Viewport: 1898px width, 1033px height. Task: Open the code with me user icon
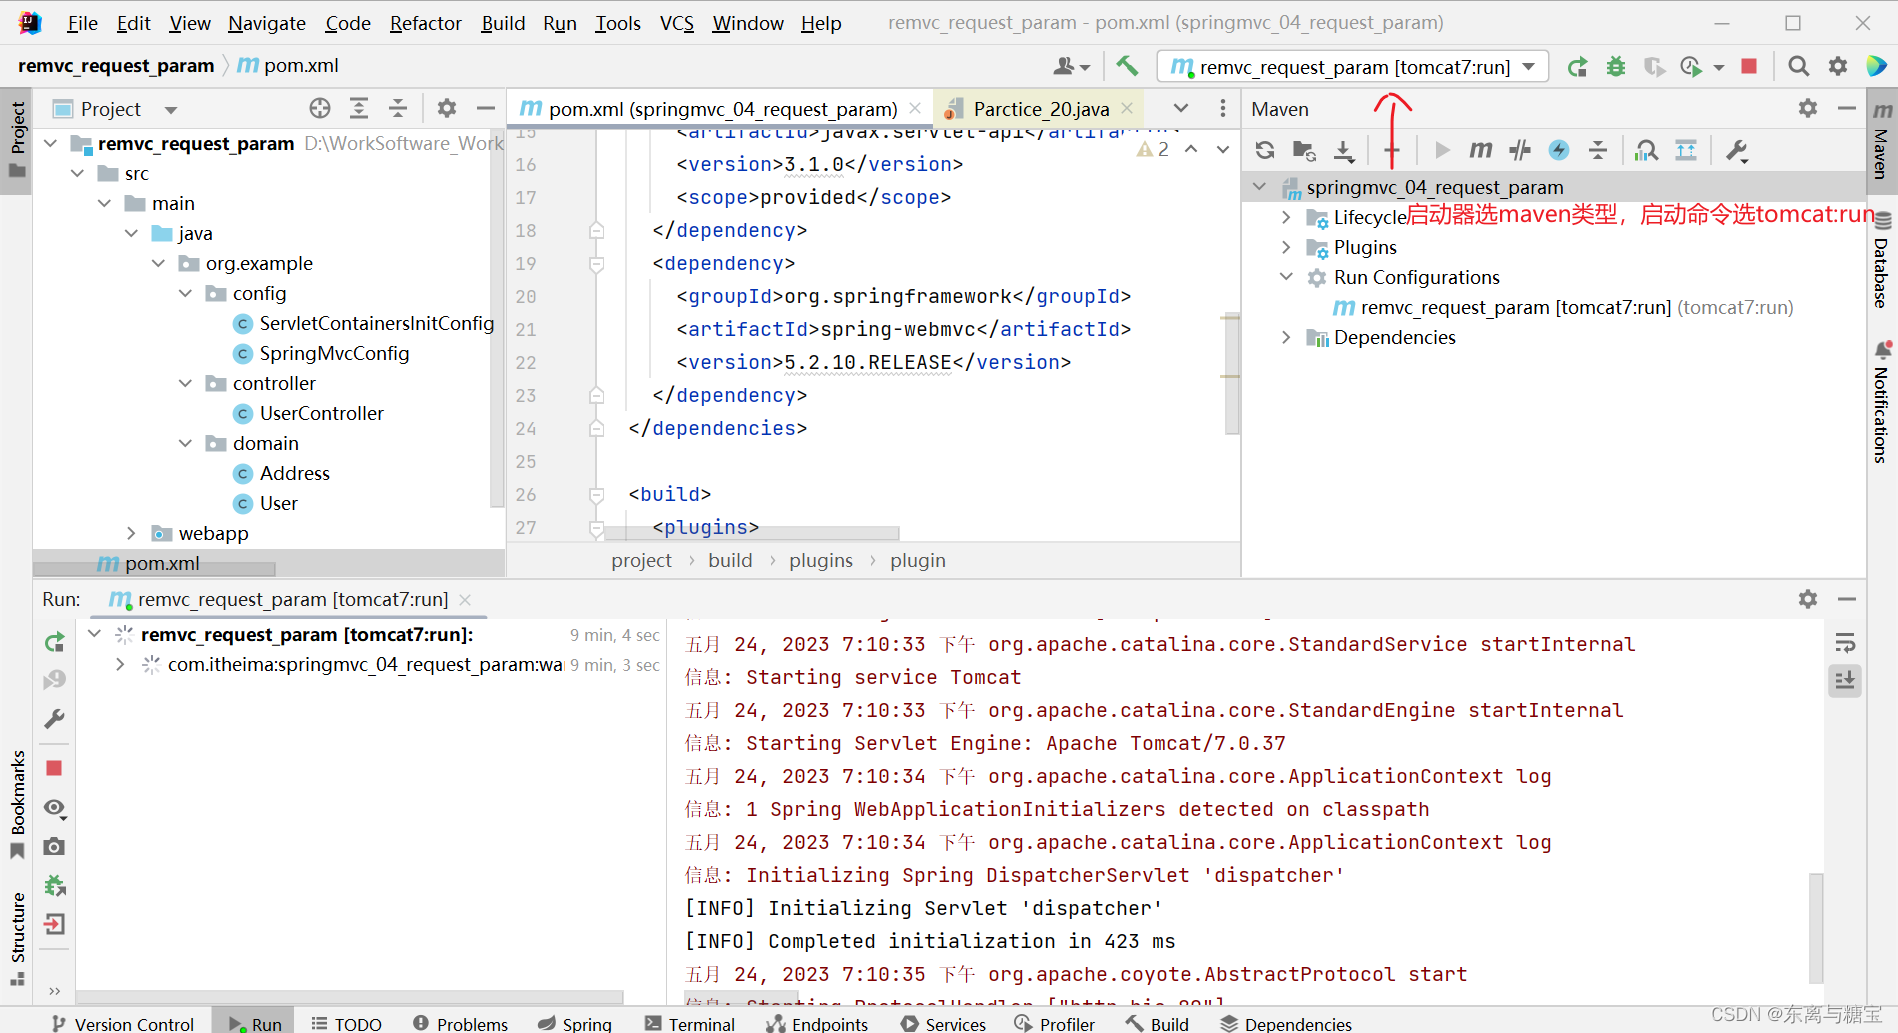(x=1071, y=66)
